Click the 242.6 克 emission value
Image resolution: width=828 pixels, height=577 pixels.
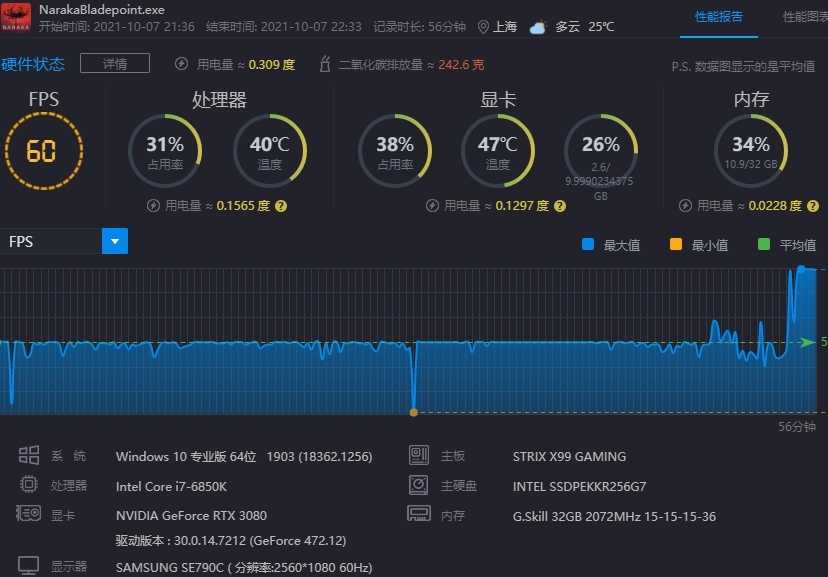click(461, 64)
